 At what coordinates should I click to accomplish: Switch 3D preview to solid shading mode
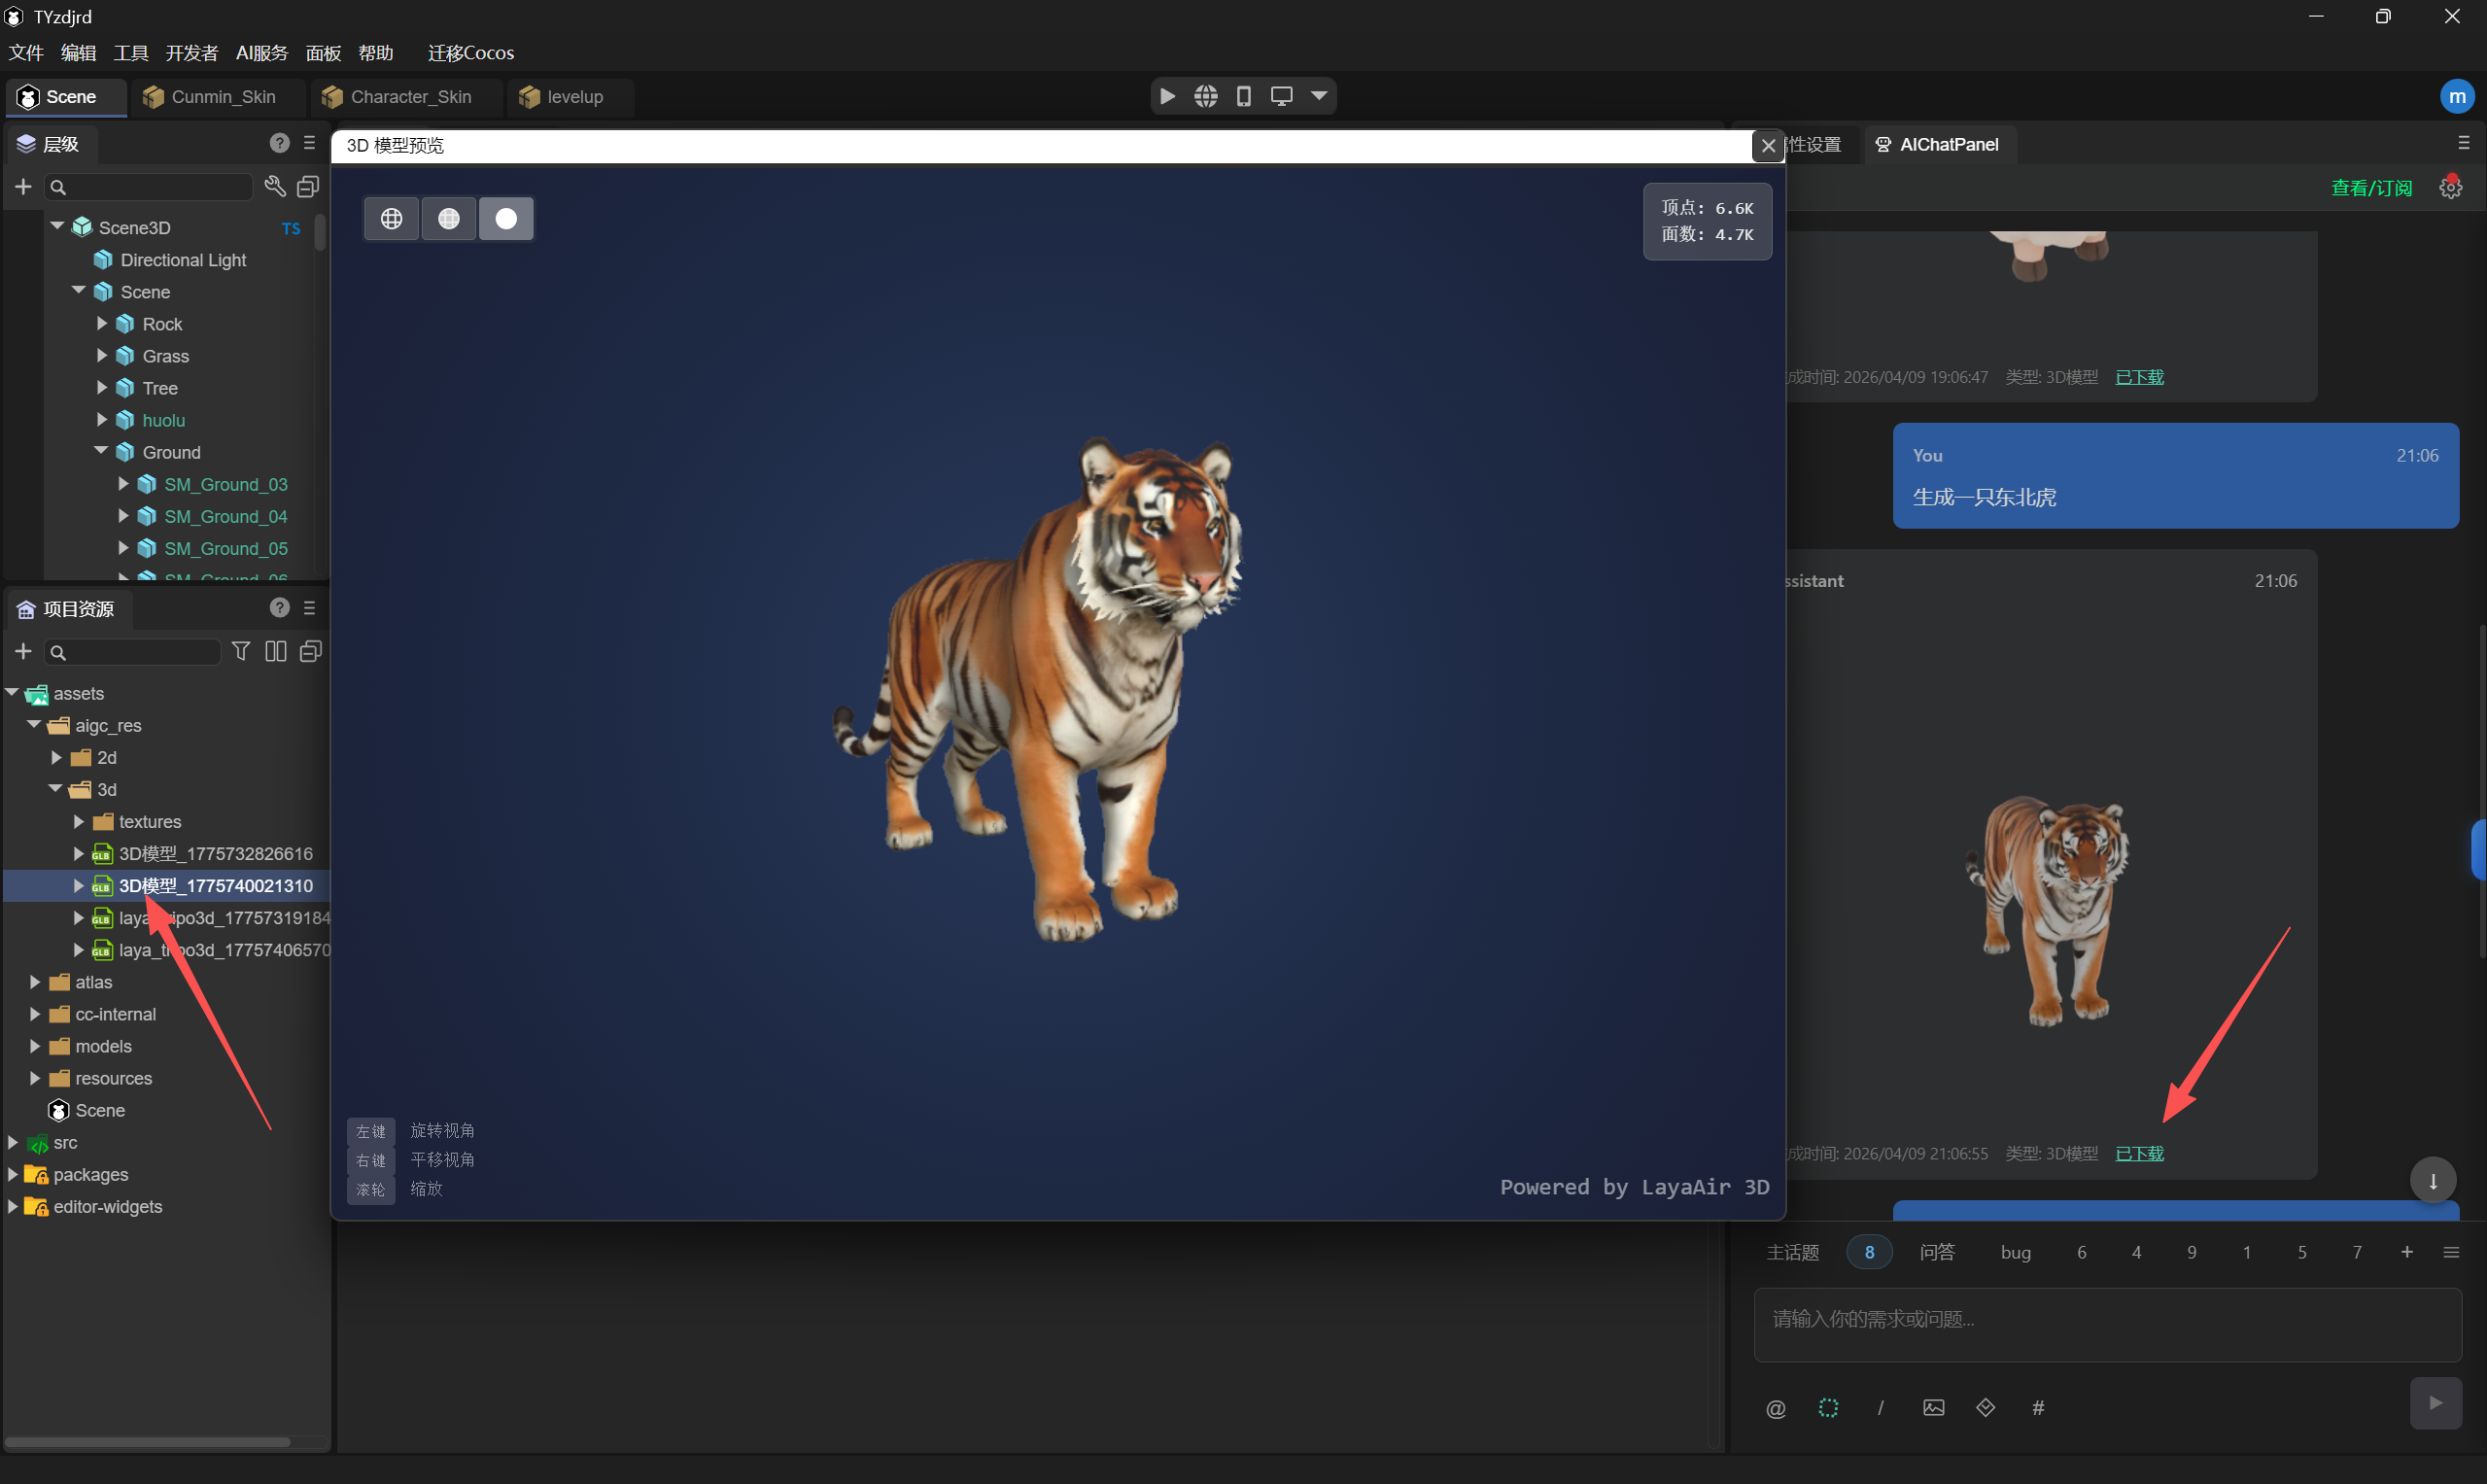(x=506, y=218)
